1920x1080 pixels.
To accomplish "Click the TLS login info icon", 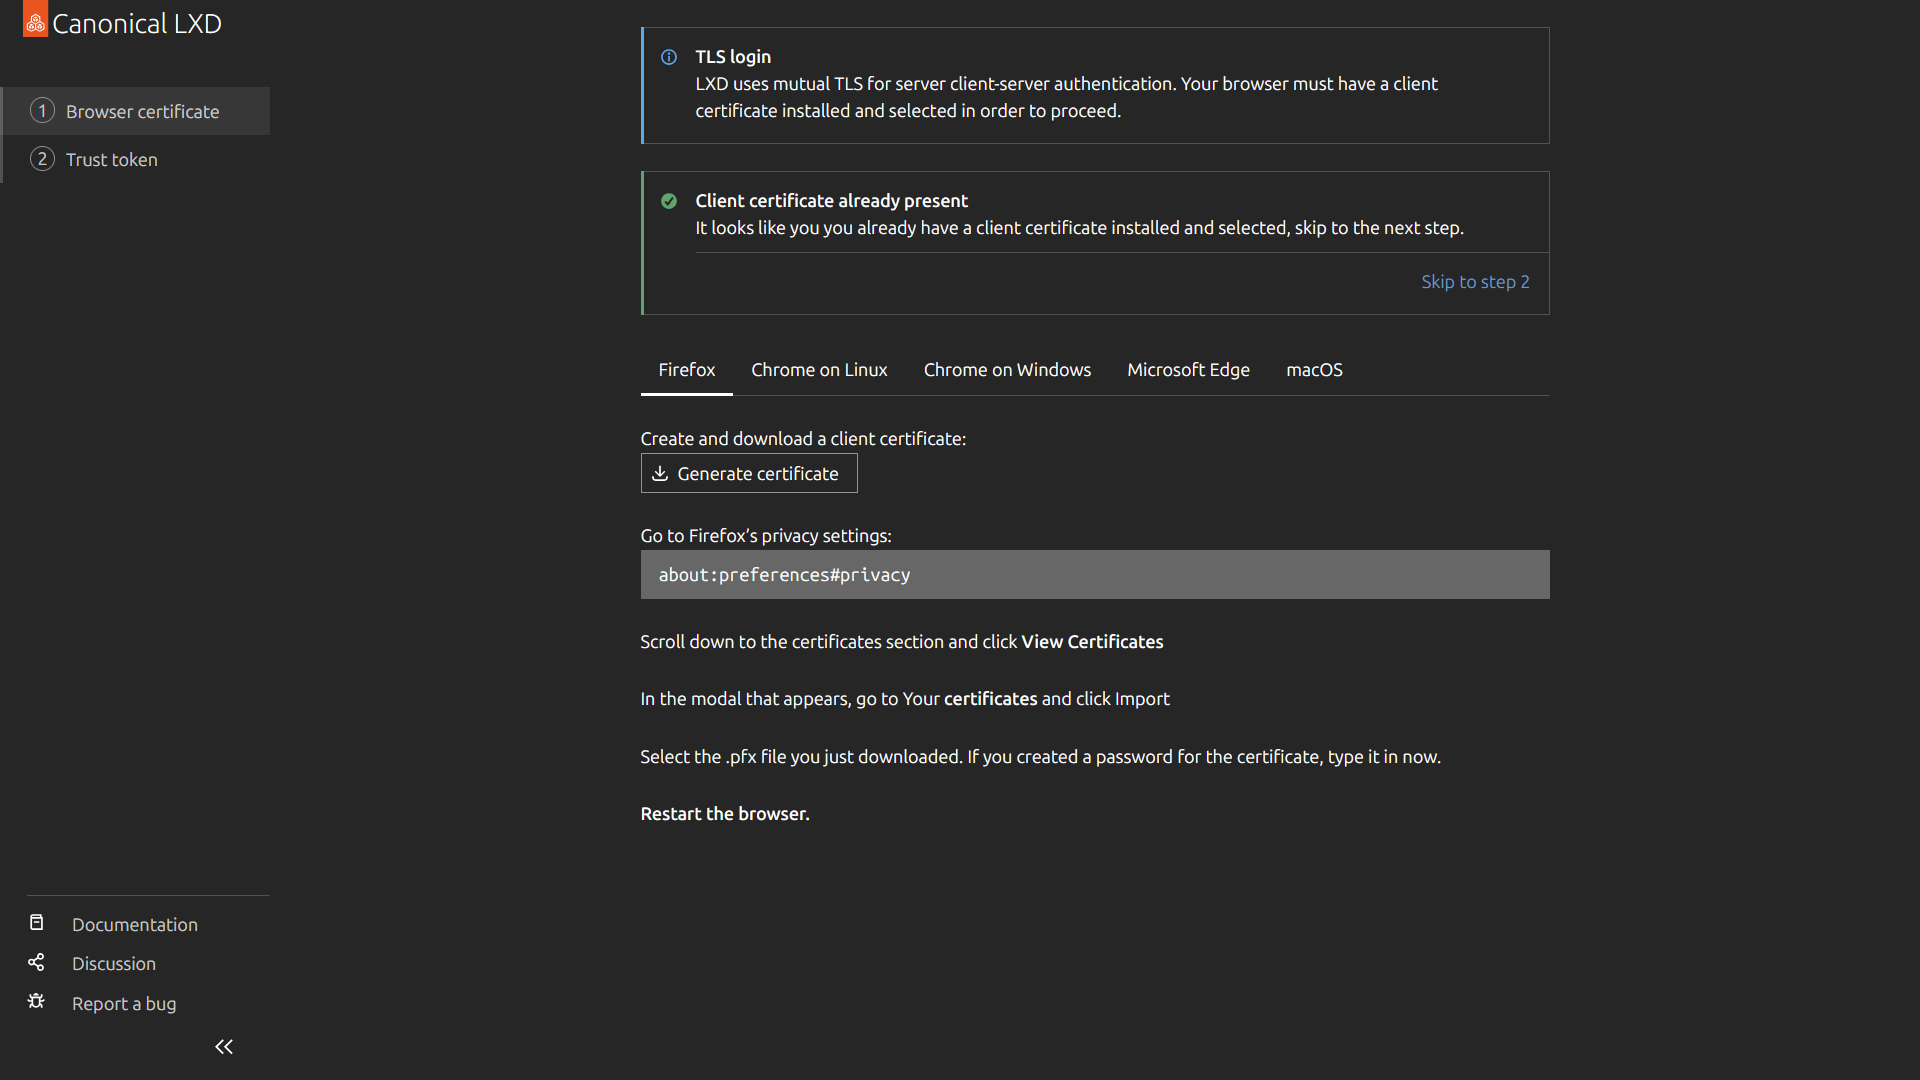I will (669, 57).
